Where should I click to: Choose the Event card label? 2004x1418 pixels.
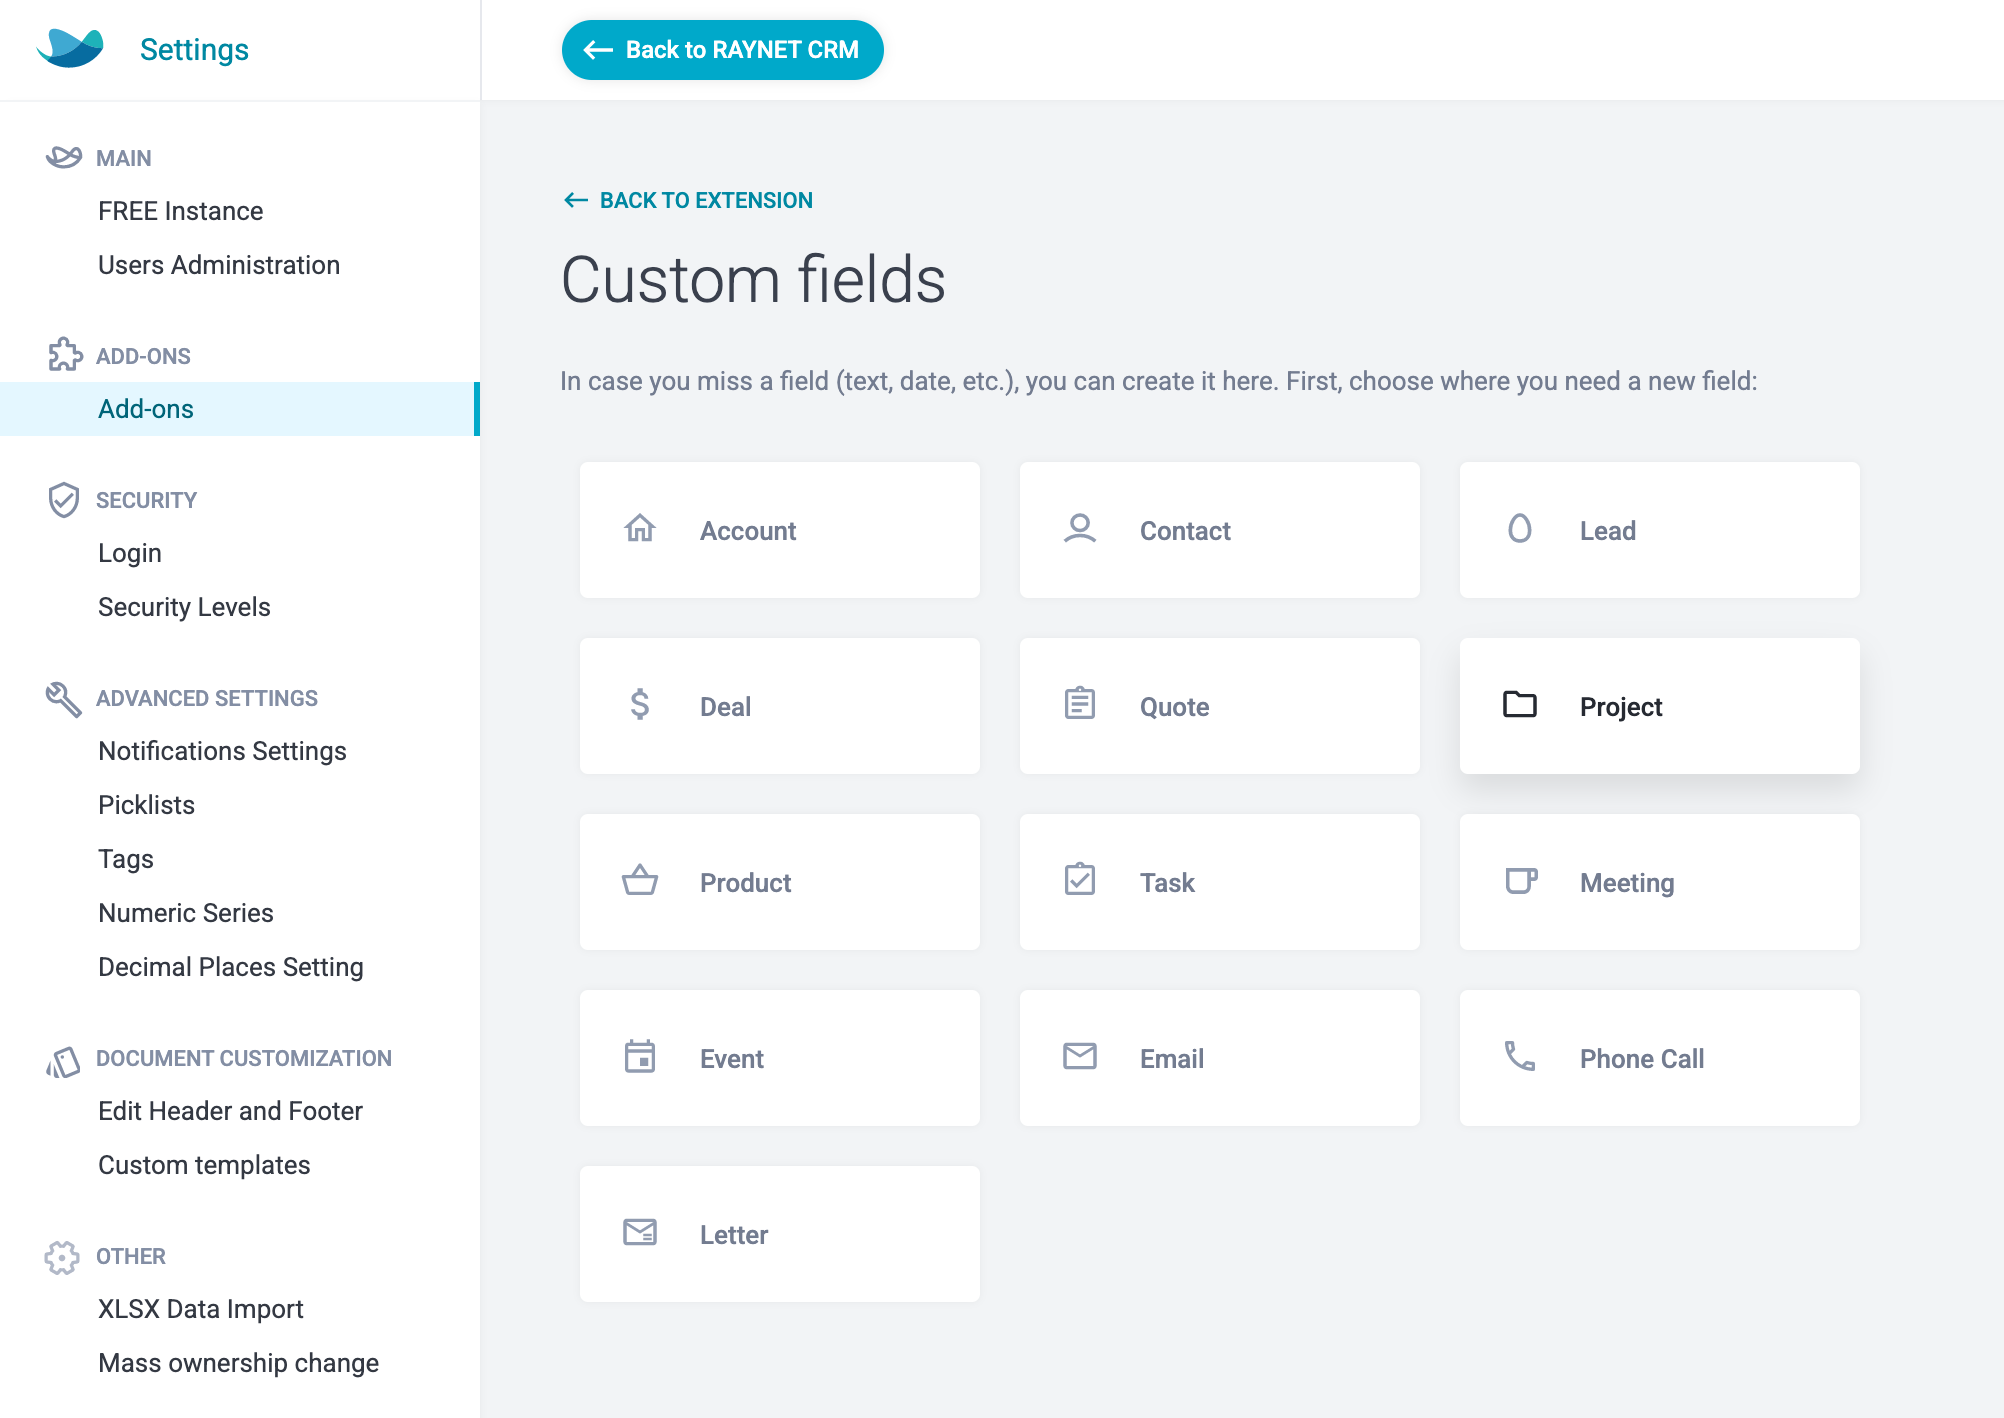[x=732, y=1059]
